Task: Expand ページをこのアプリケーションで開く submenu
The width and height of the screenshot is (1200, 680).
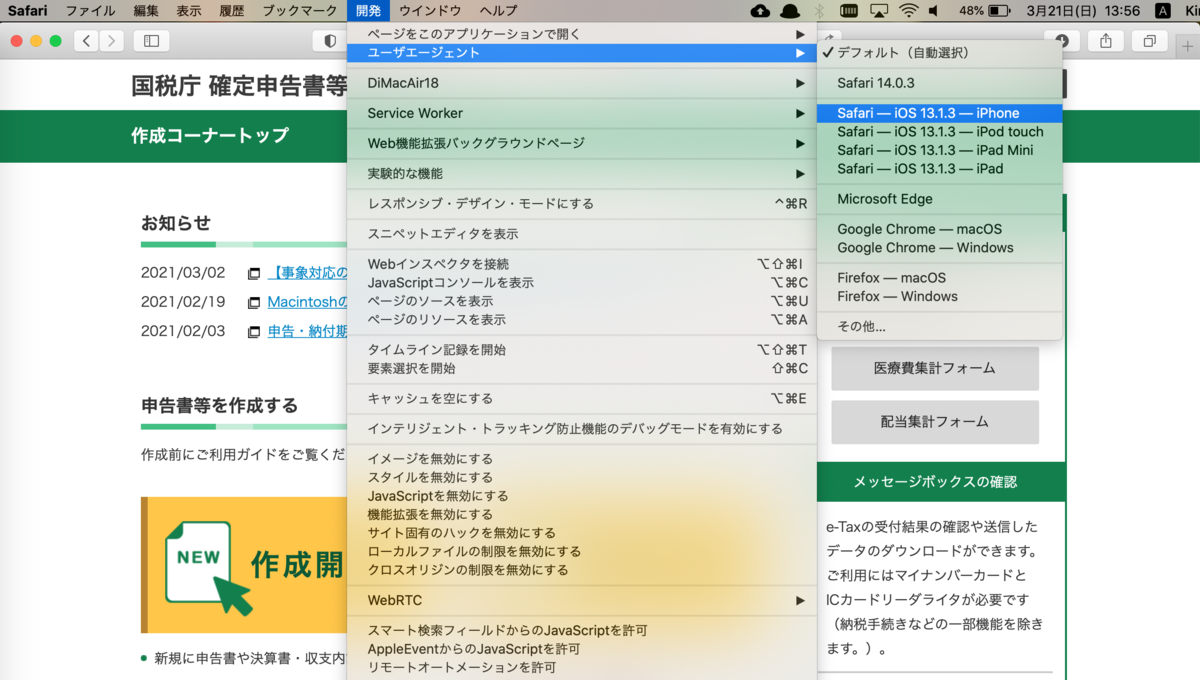Action: [x=582, y=34]
